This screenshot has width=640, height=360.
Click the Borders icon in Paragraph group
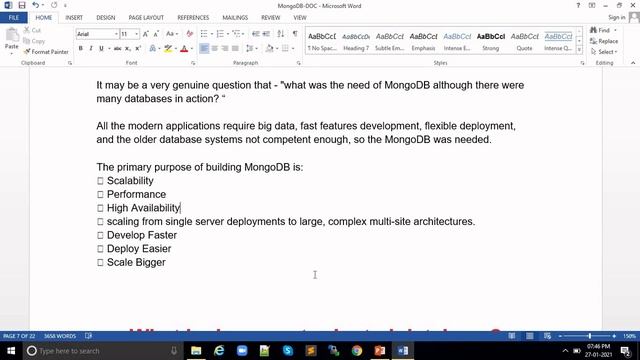(285, 49)
